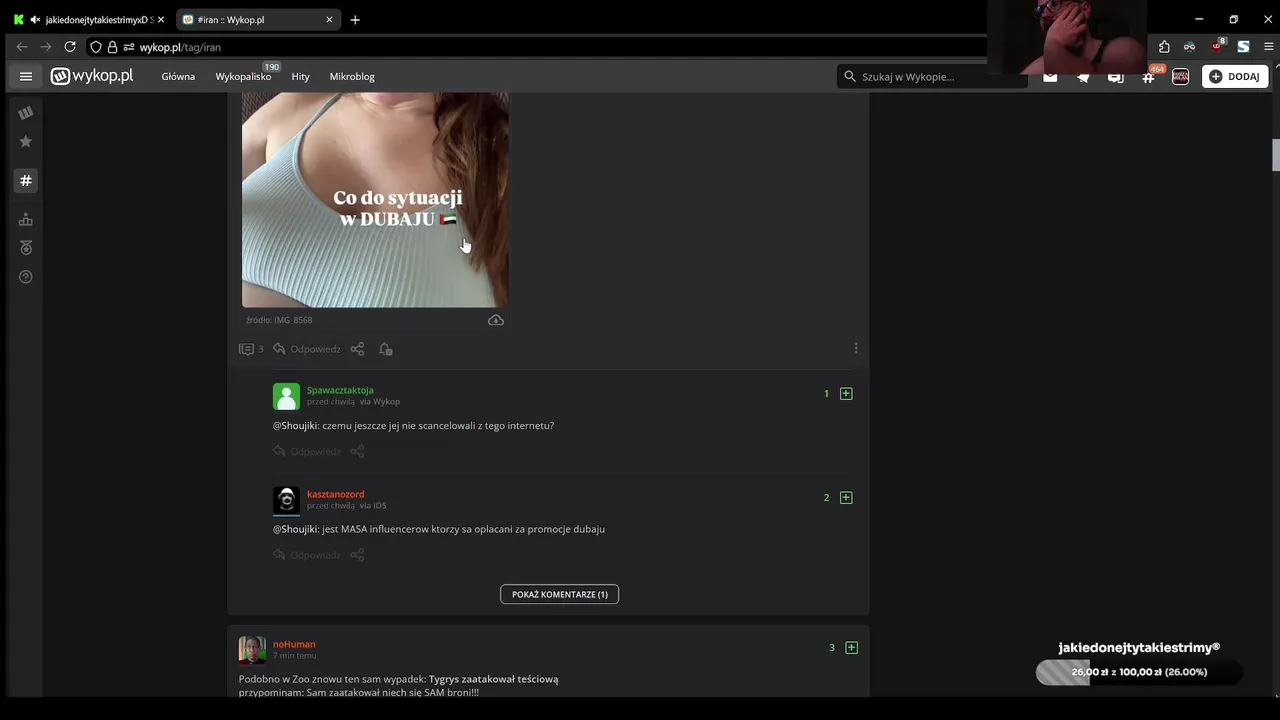
Task: Select the hashtag tags icon in left sidebar
Action: click(x=26, y=180)
